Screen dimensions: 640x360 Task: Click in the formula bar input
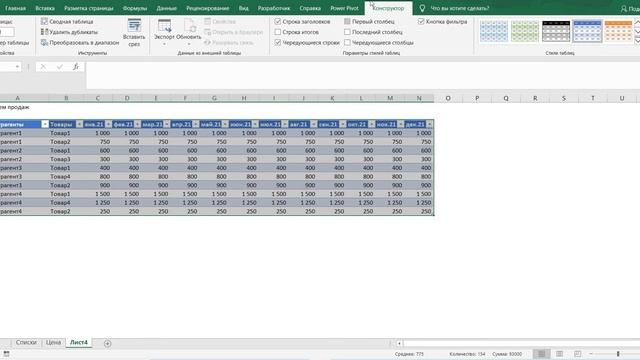(x=363, y=76)
